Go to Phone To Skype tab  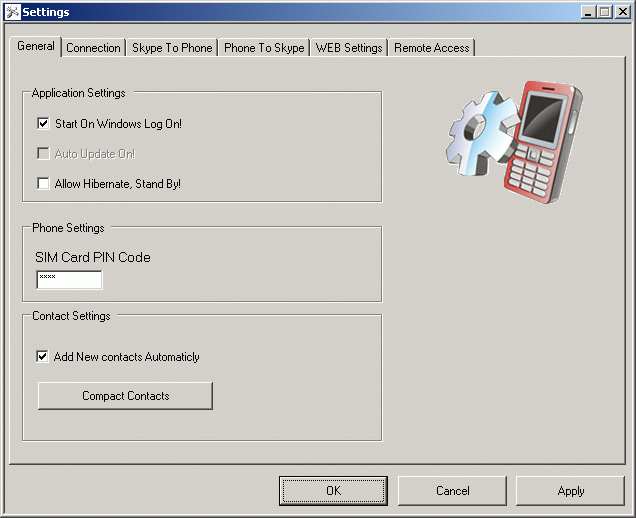[x=264, y=48]
